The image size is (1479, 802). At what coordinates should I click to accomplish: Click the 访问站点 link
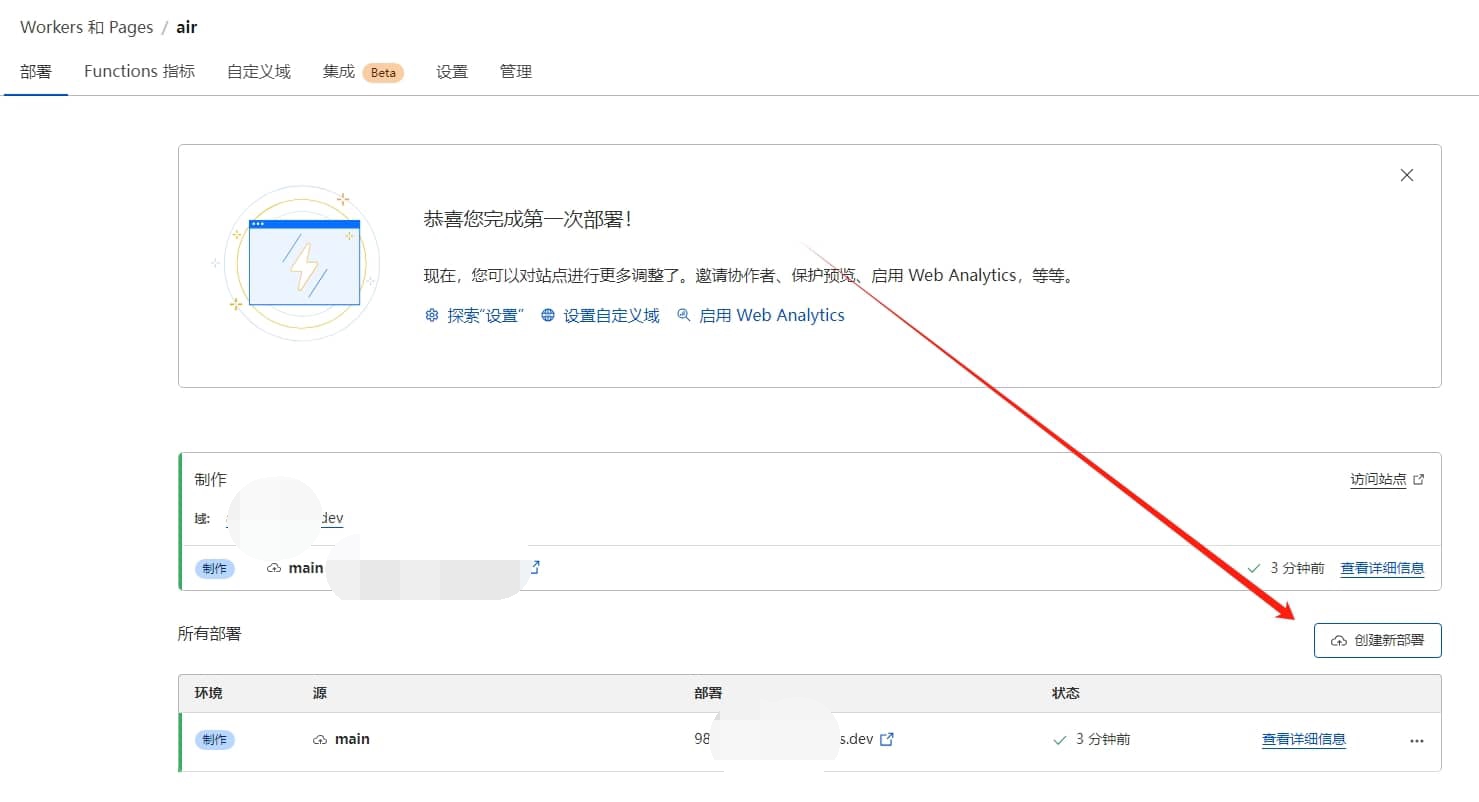(x=1378, y=480)
